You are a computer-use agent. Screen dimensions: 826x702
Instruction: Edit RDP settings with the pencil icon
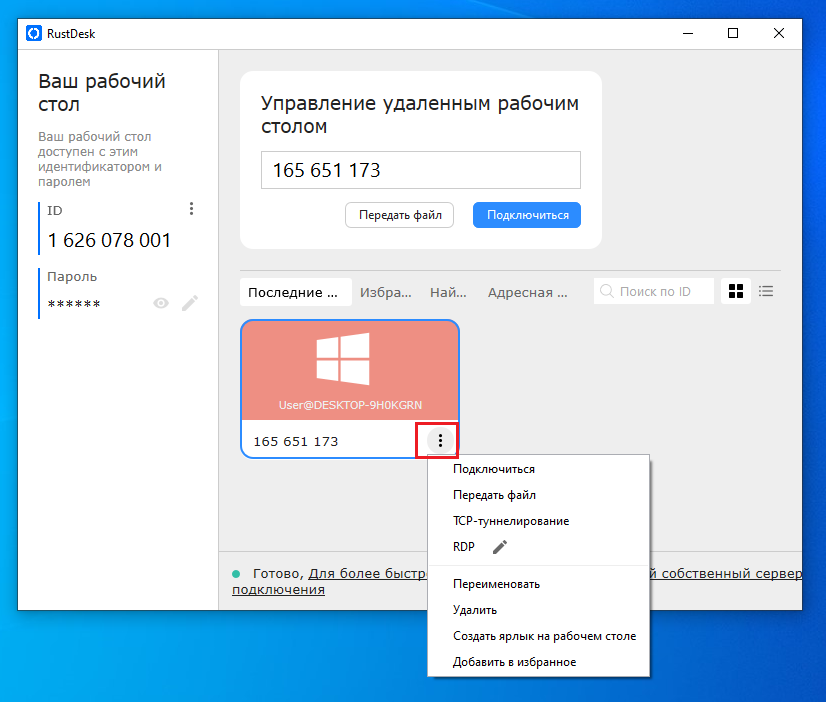[x=500, y=547]
